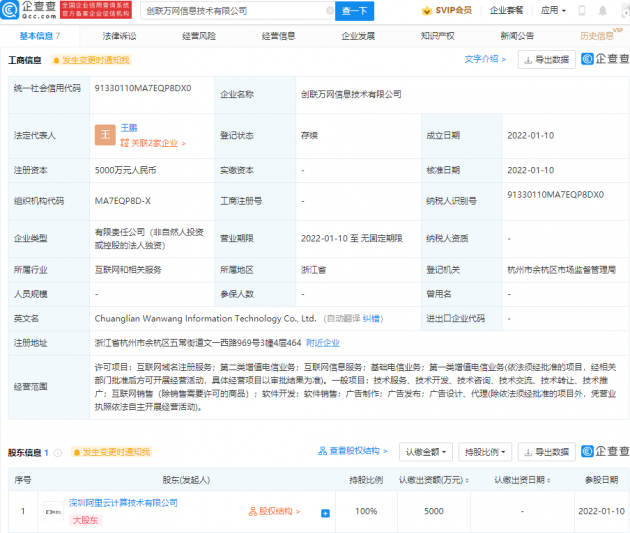Switch to the 知识产权 tab

[x=438, y=36]
